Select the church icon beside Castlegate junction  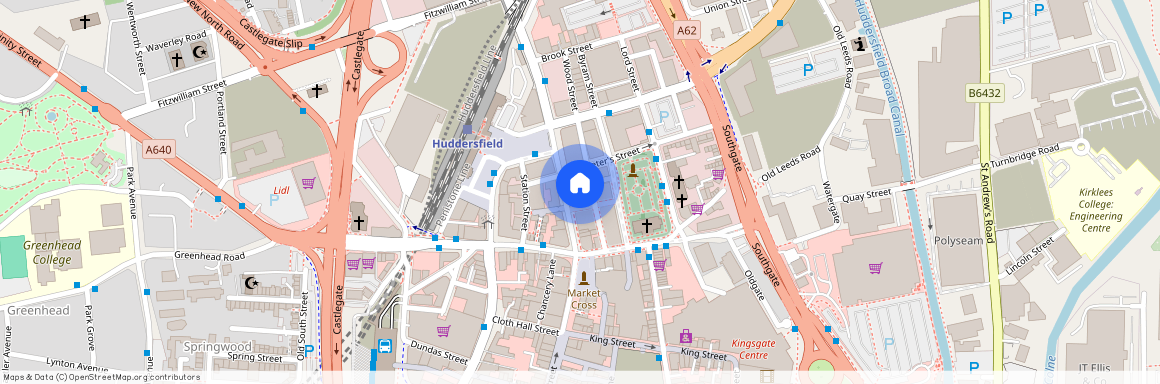coord(359,222)
